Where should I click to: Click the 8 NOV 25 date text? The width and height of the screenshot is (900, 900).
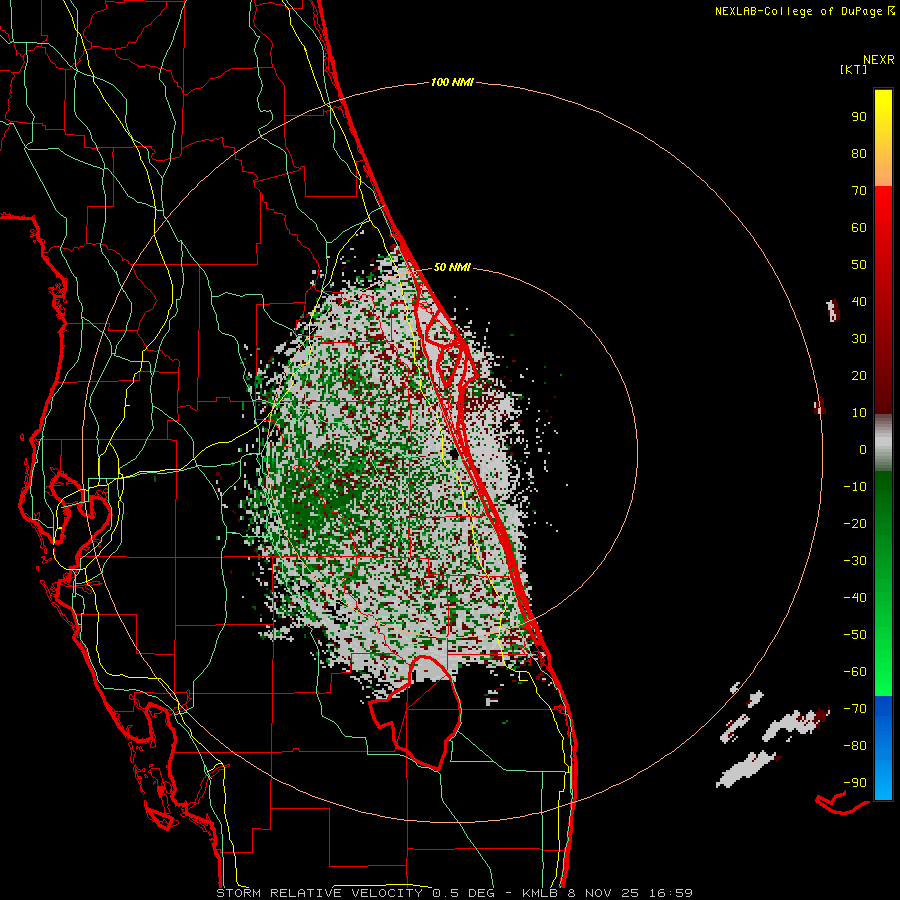coord(604,893)
